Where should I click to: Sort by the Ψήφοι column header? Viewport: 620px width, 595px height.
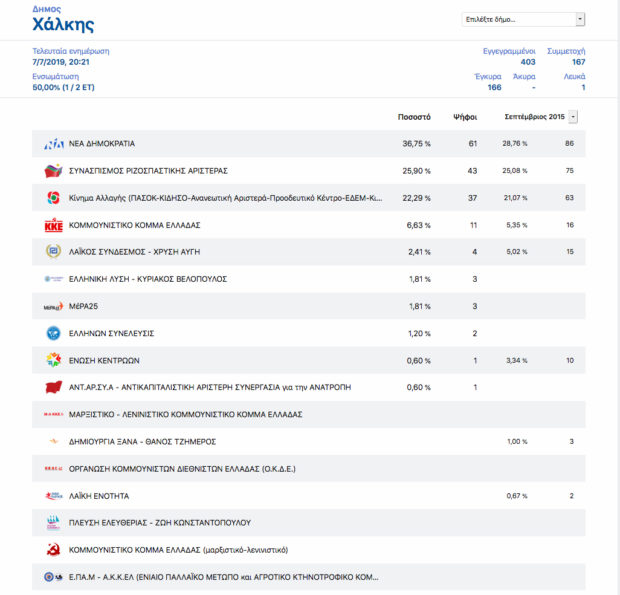pyautogui.click(x=465, y=117)
